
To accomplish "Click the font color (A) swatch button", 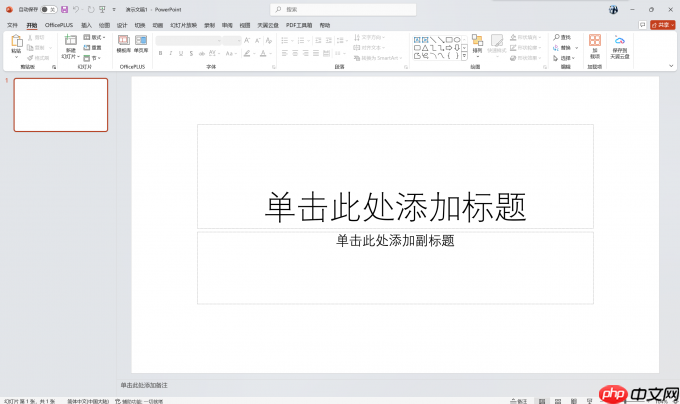I will tap(263, 53).
